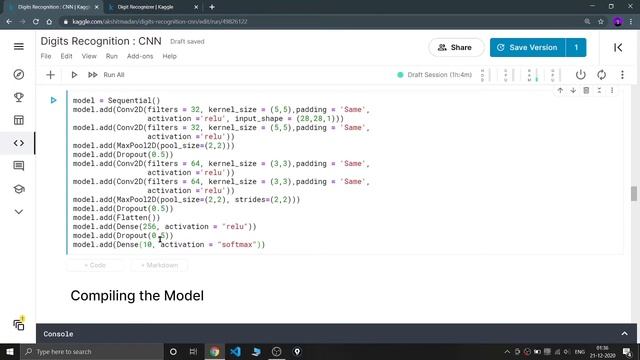
Task: Open Windows Start menu
Action: (x=10, y=351)
